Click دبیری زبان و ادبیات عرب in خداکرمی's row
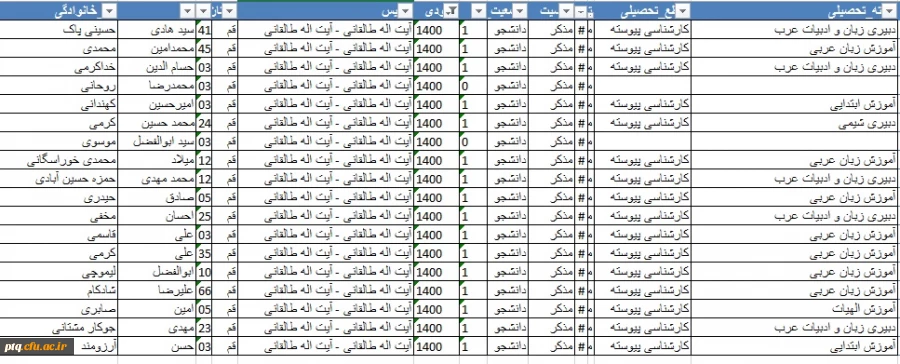Viewport: 900px width, 364px height. click(836, 68)
